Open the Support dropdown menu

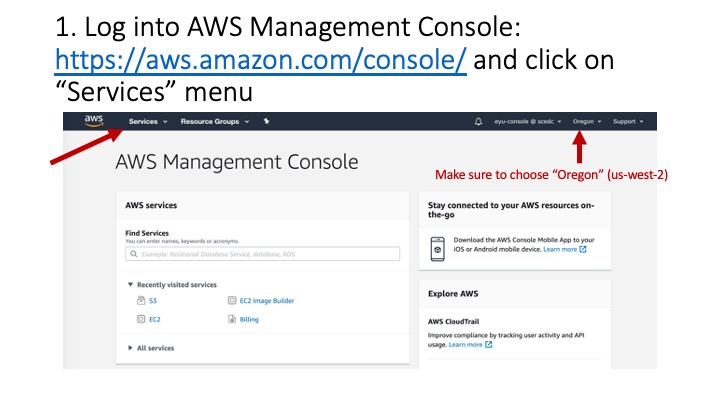click(x=627, y=121)
